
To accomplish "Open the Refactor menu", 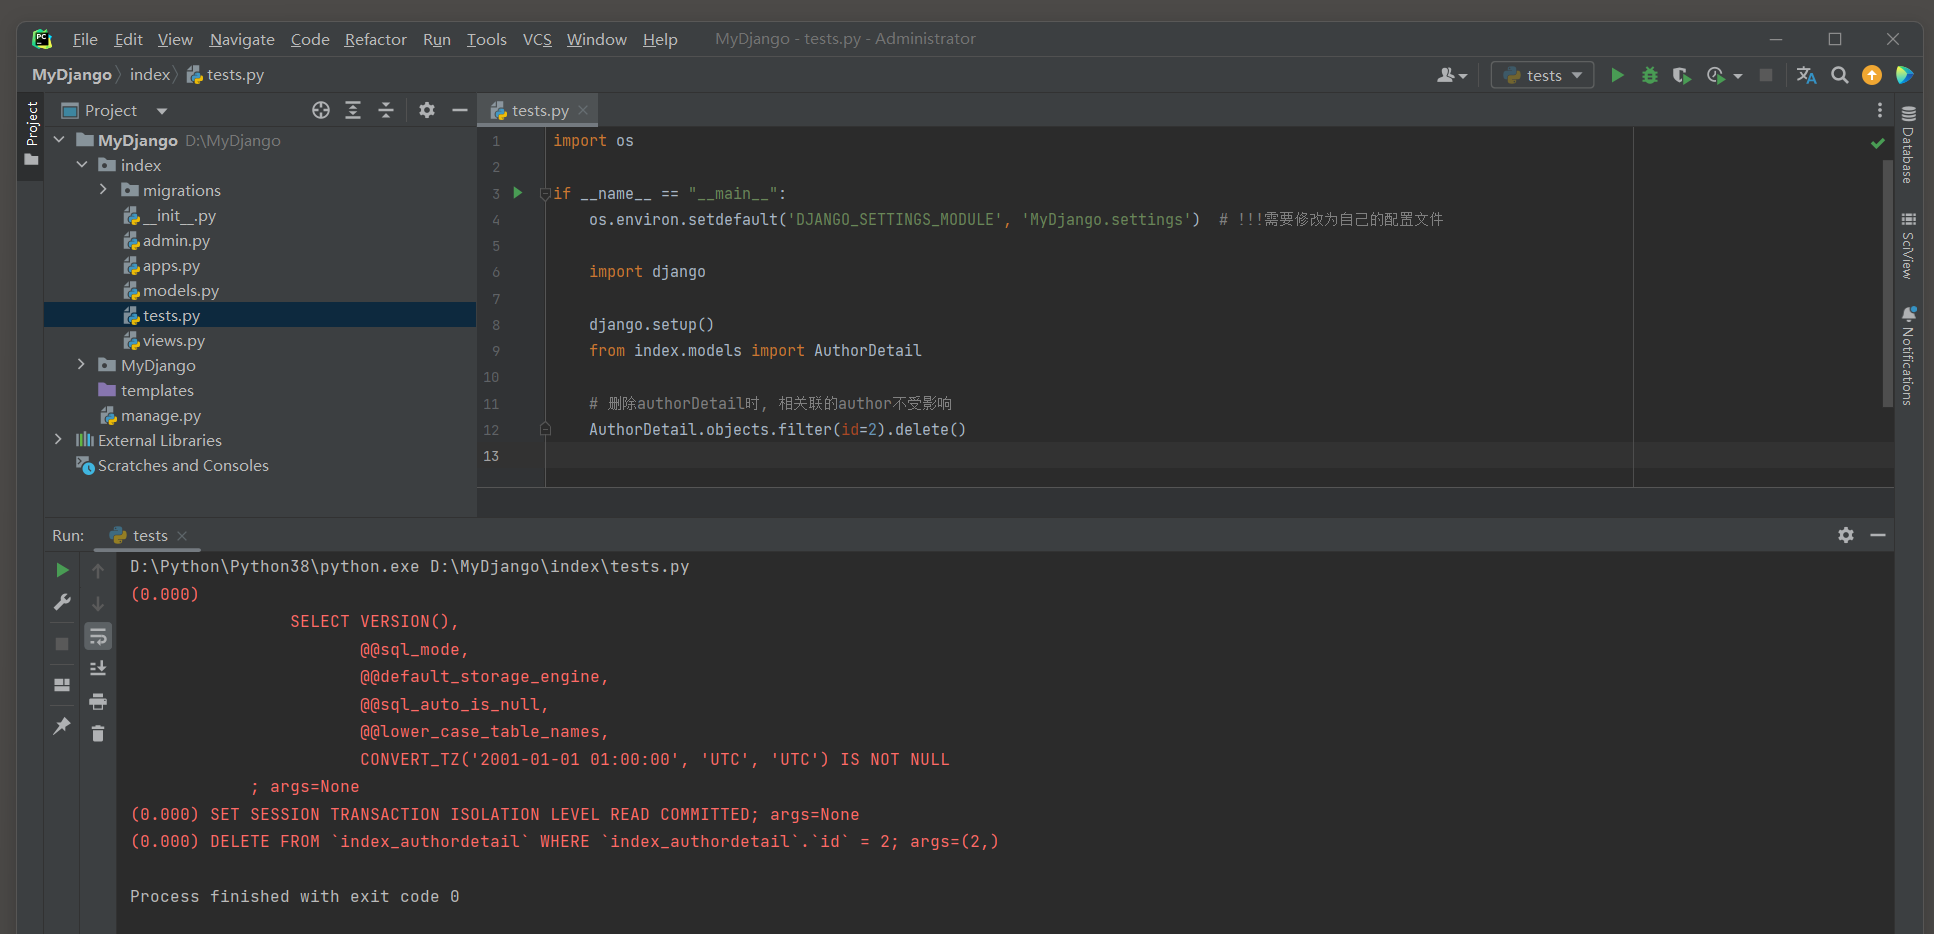I will (x=376, y=39).
